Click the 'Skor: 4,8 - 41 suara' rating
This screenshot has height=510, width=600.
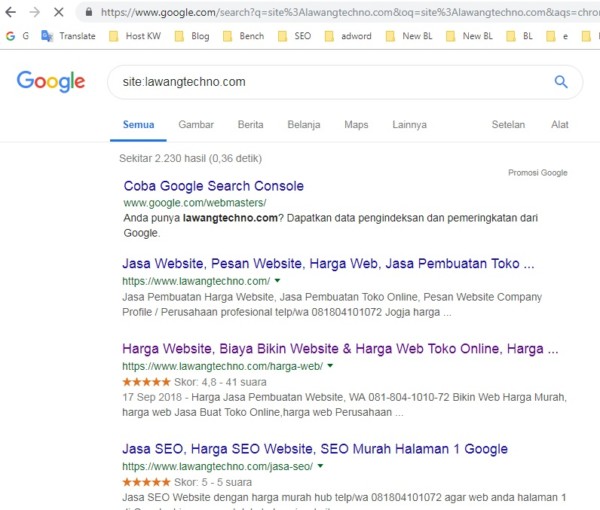pos(220,382)
